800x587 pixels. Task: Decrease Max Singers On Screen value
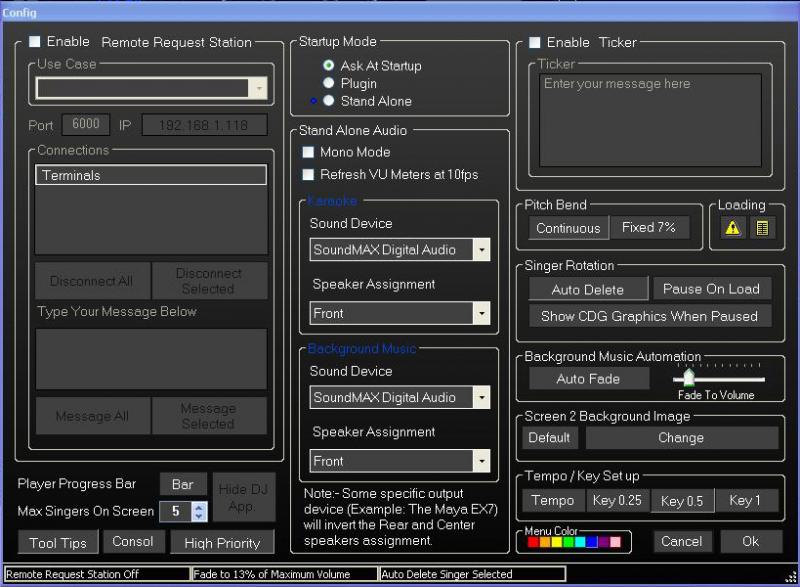199,516
